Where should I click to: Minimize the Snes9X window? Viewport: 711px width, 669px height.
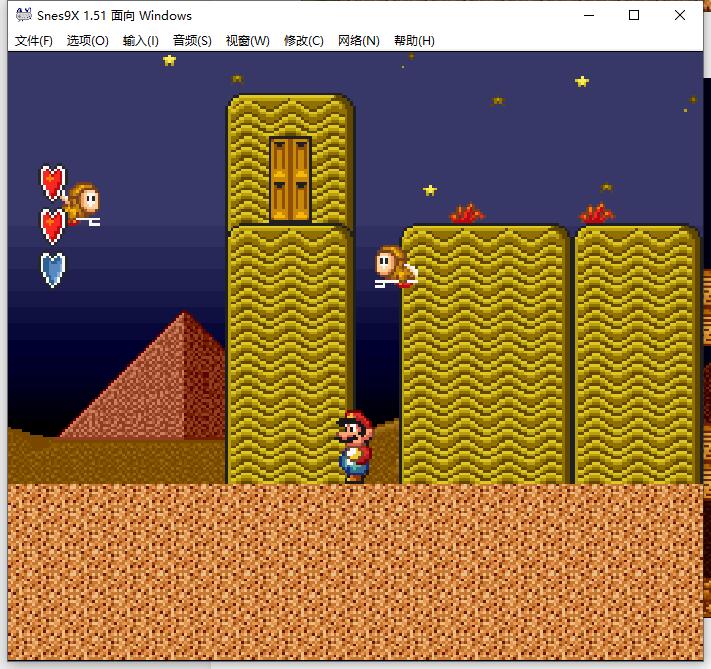click(x=589, y=15)
